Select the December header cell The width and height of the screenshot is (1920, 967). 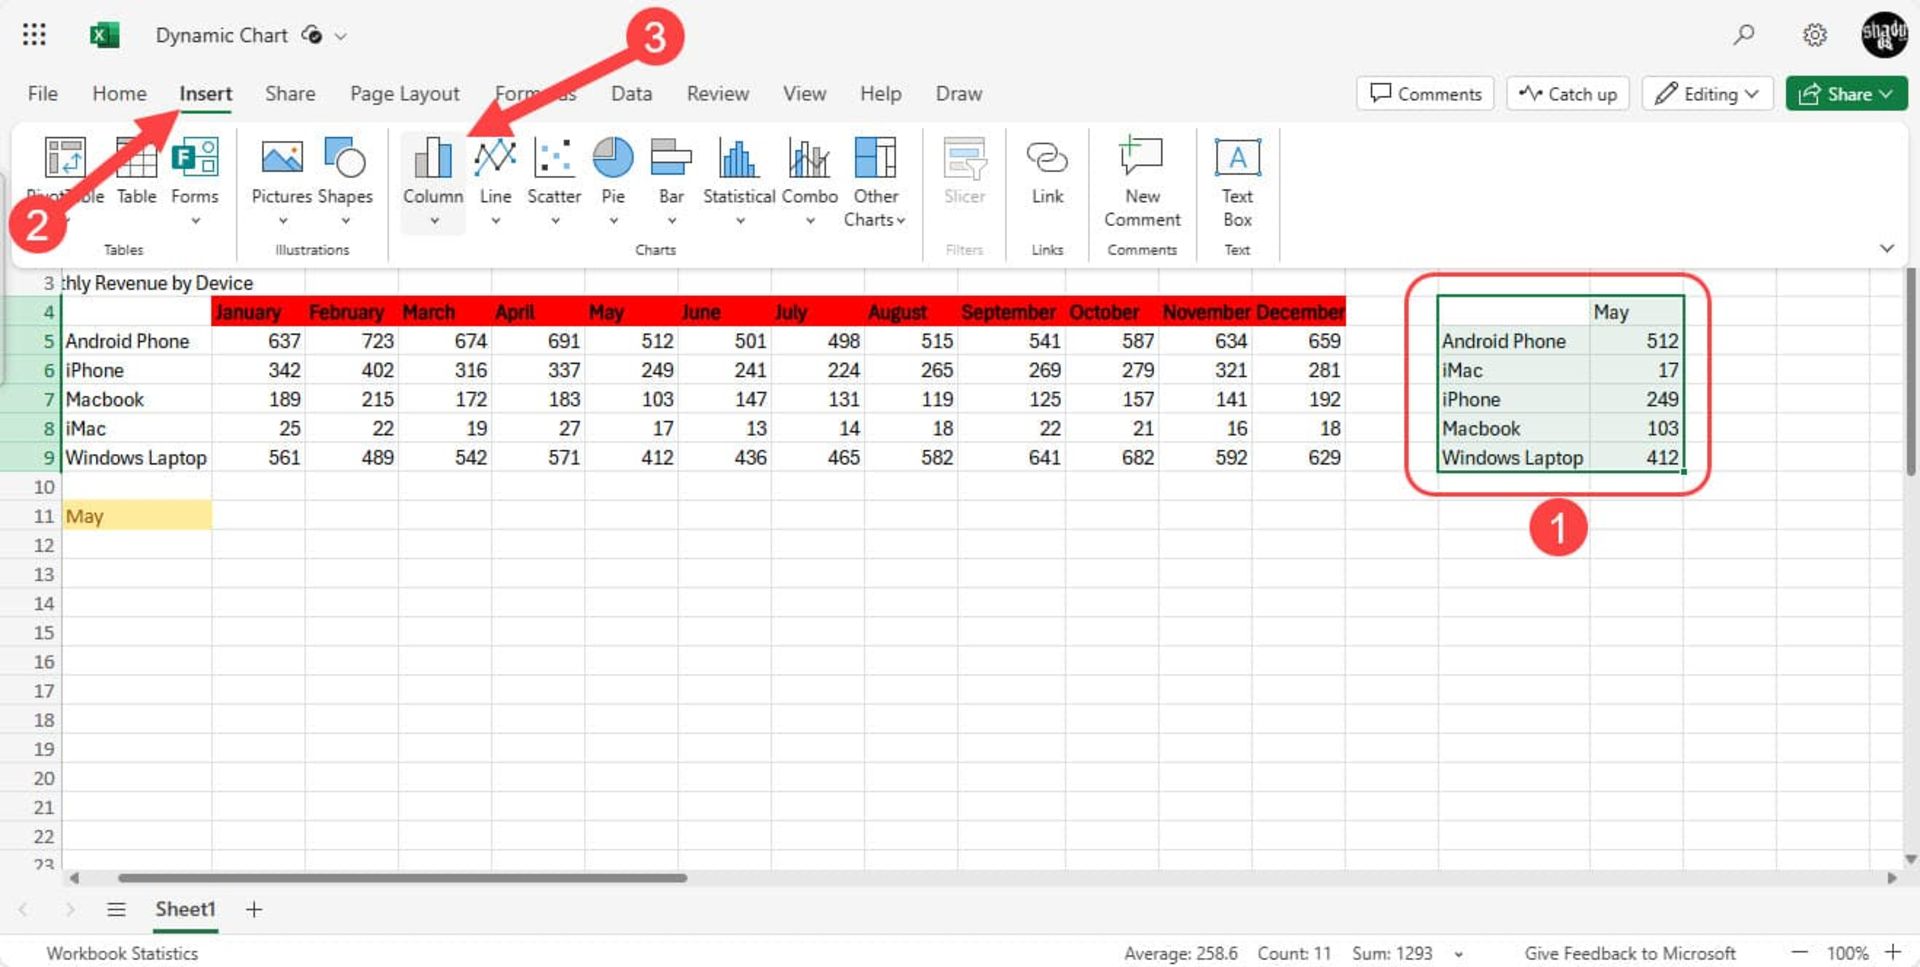(x=1298, y=312)
